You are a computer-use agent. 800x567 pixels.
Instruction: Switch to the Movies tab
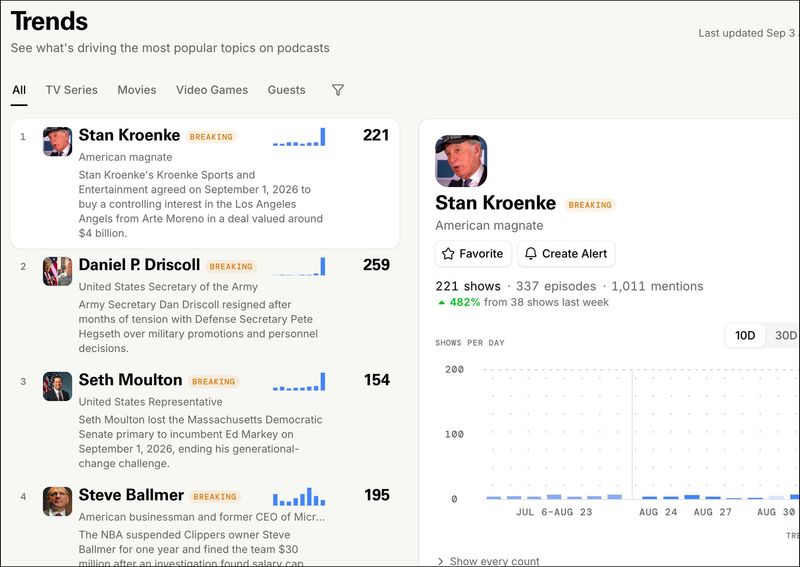137,90
